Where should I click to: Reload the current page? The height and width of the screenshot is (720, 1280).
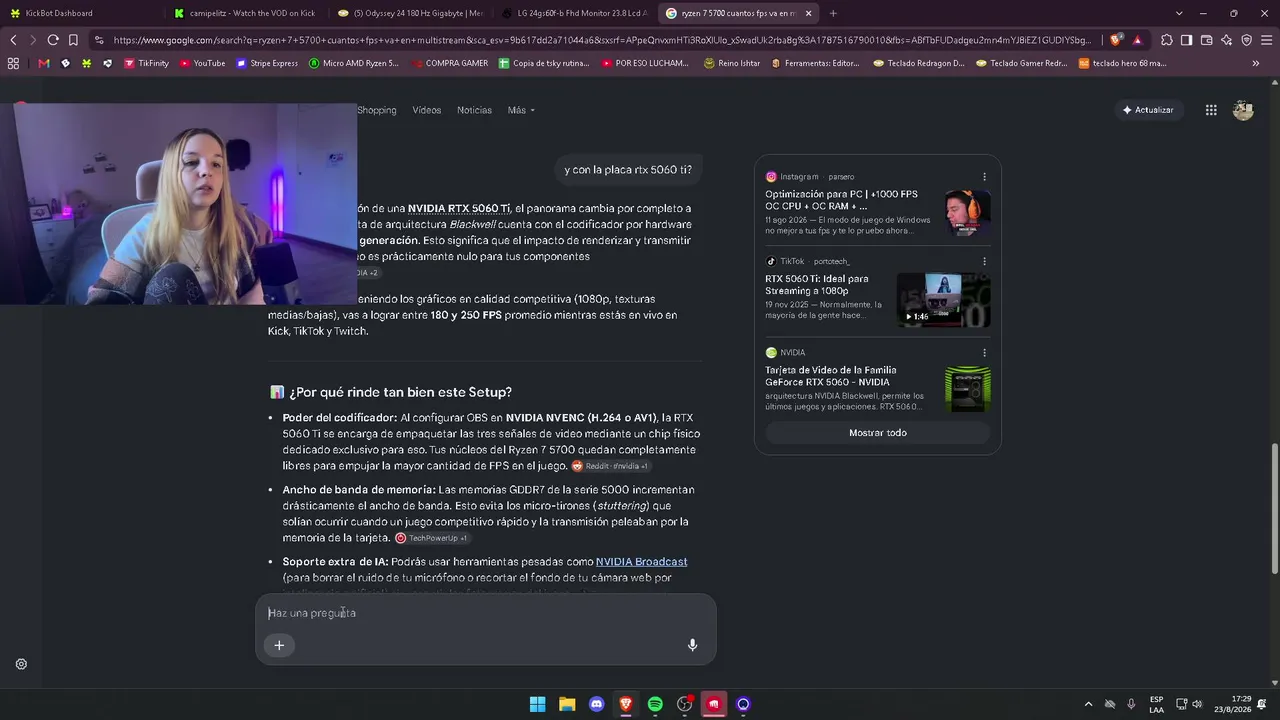coord(53,40)
